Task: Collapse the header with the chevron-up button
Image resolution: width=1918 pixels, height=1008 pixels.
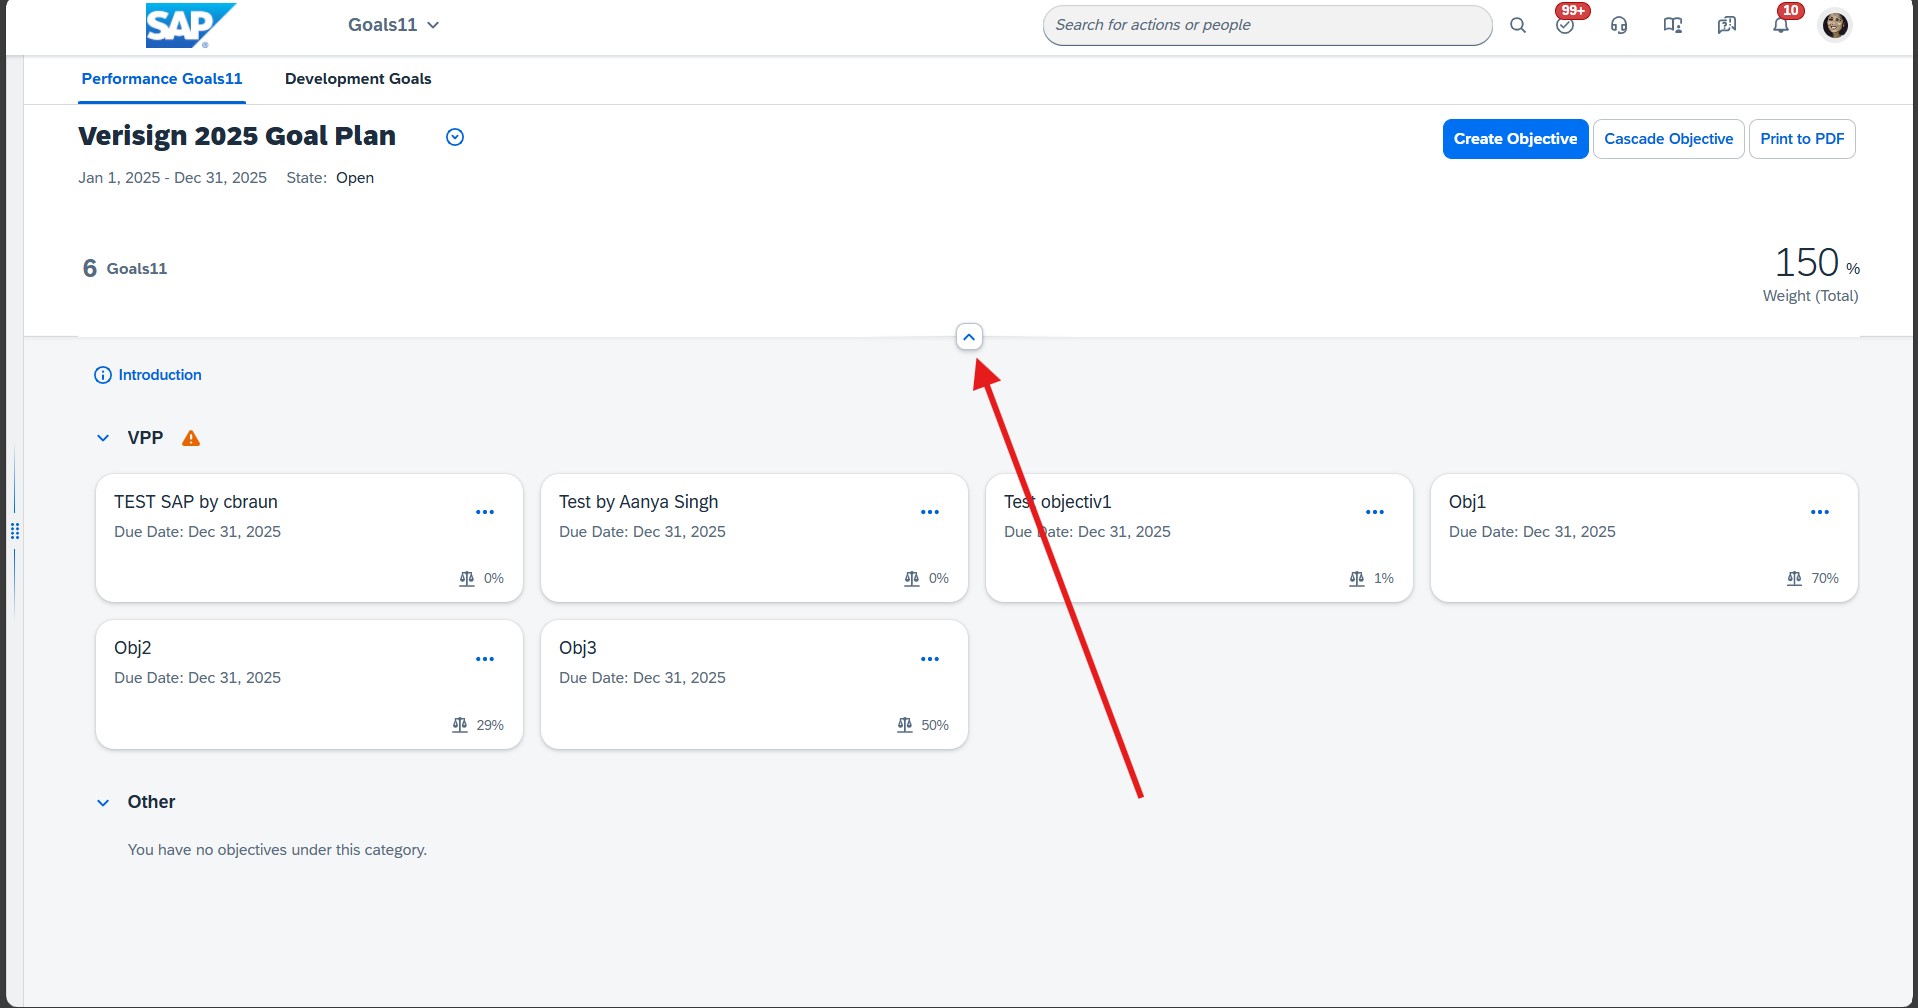Action: coord(969,337)
